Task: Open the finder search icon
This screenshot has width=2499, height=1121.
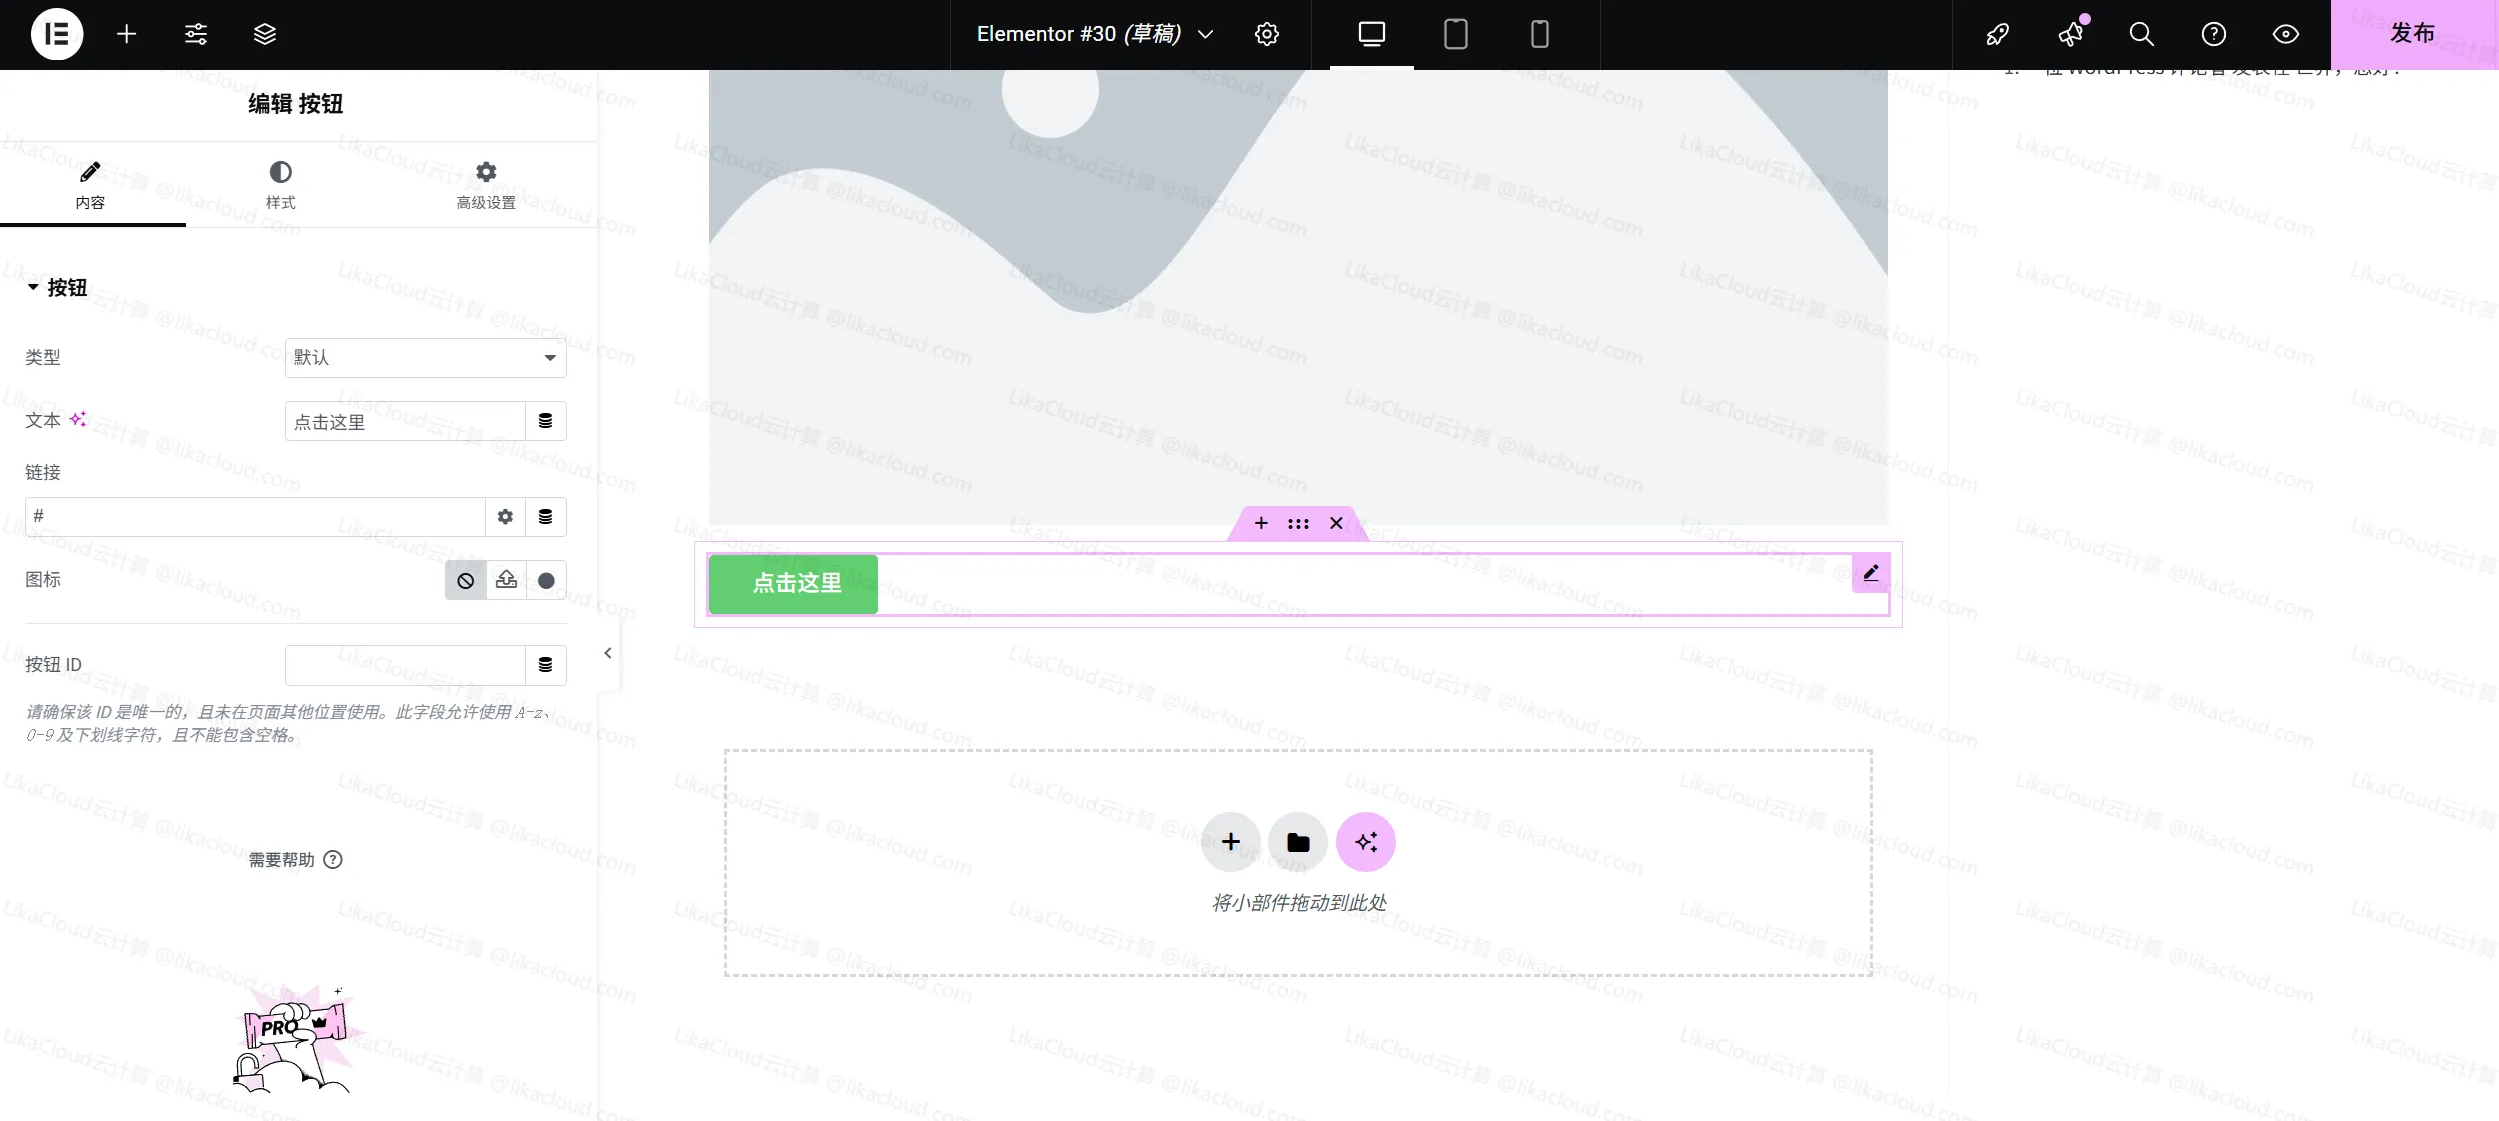Action: (x=2140, y=34)
